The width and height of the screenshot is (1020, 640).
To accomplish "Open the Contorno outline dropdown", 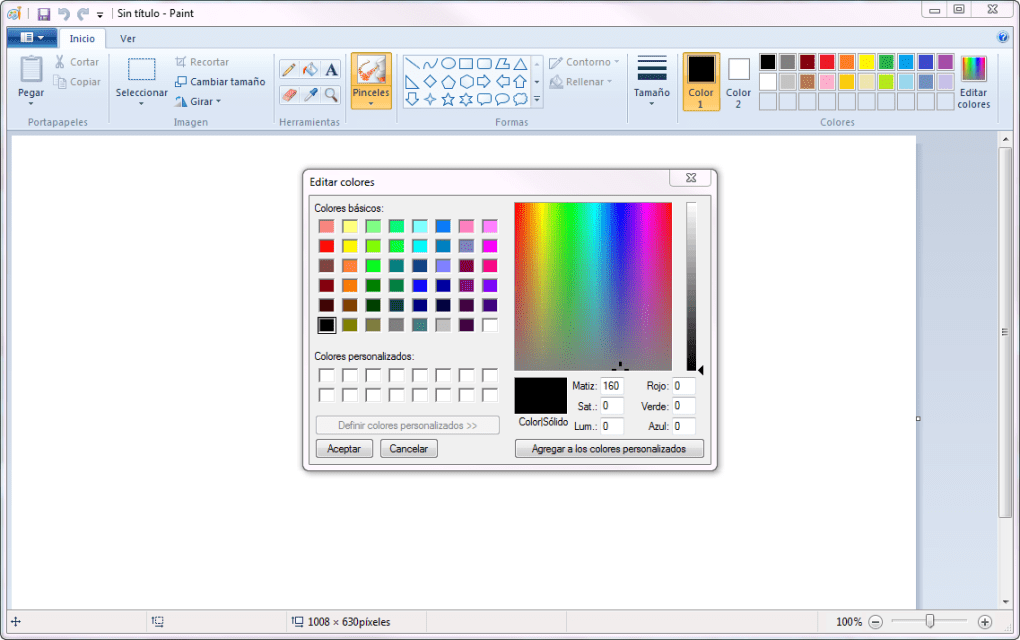I will click(584, 61).
